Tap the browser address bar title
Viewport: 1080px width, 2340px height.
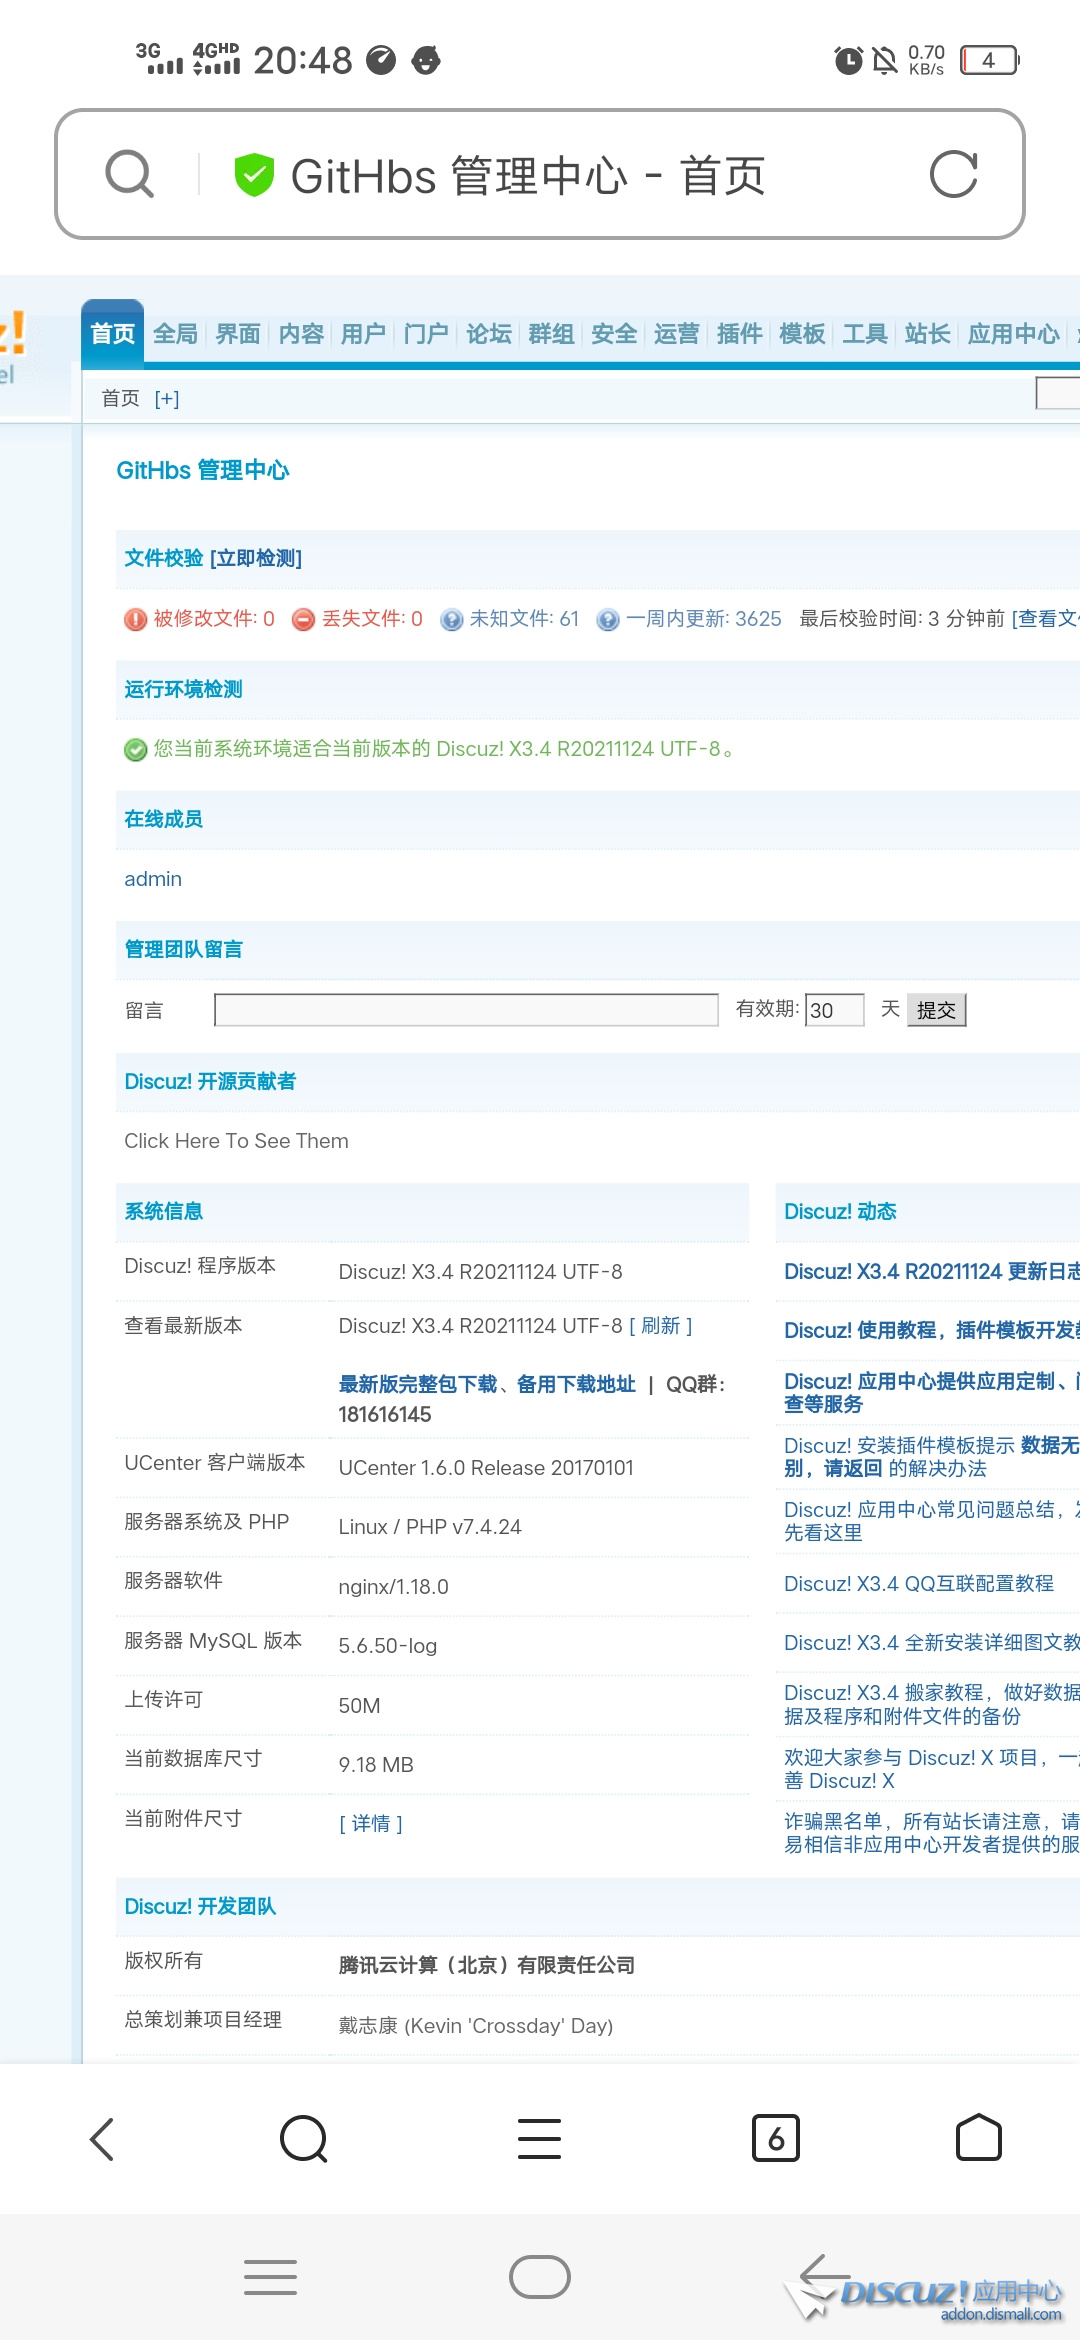click(x=528, y=176)
